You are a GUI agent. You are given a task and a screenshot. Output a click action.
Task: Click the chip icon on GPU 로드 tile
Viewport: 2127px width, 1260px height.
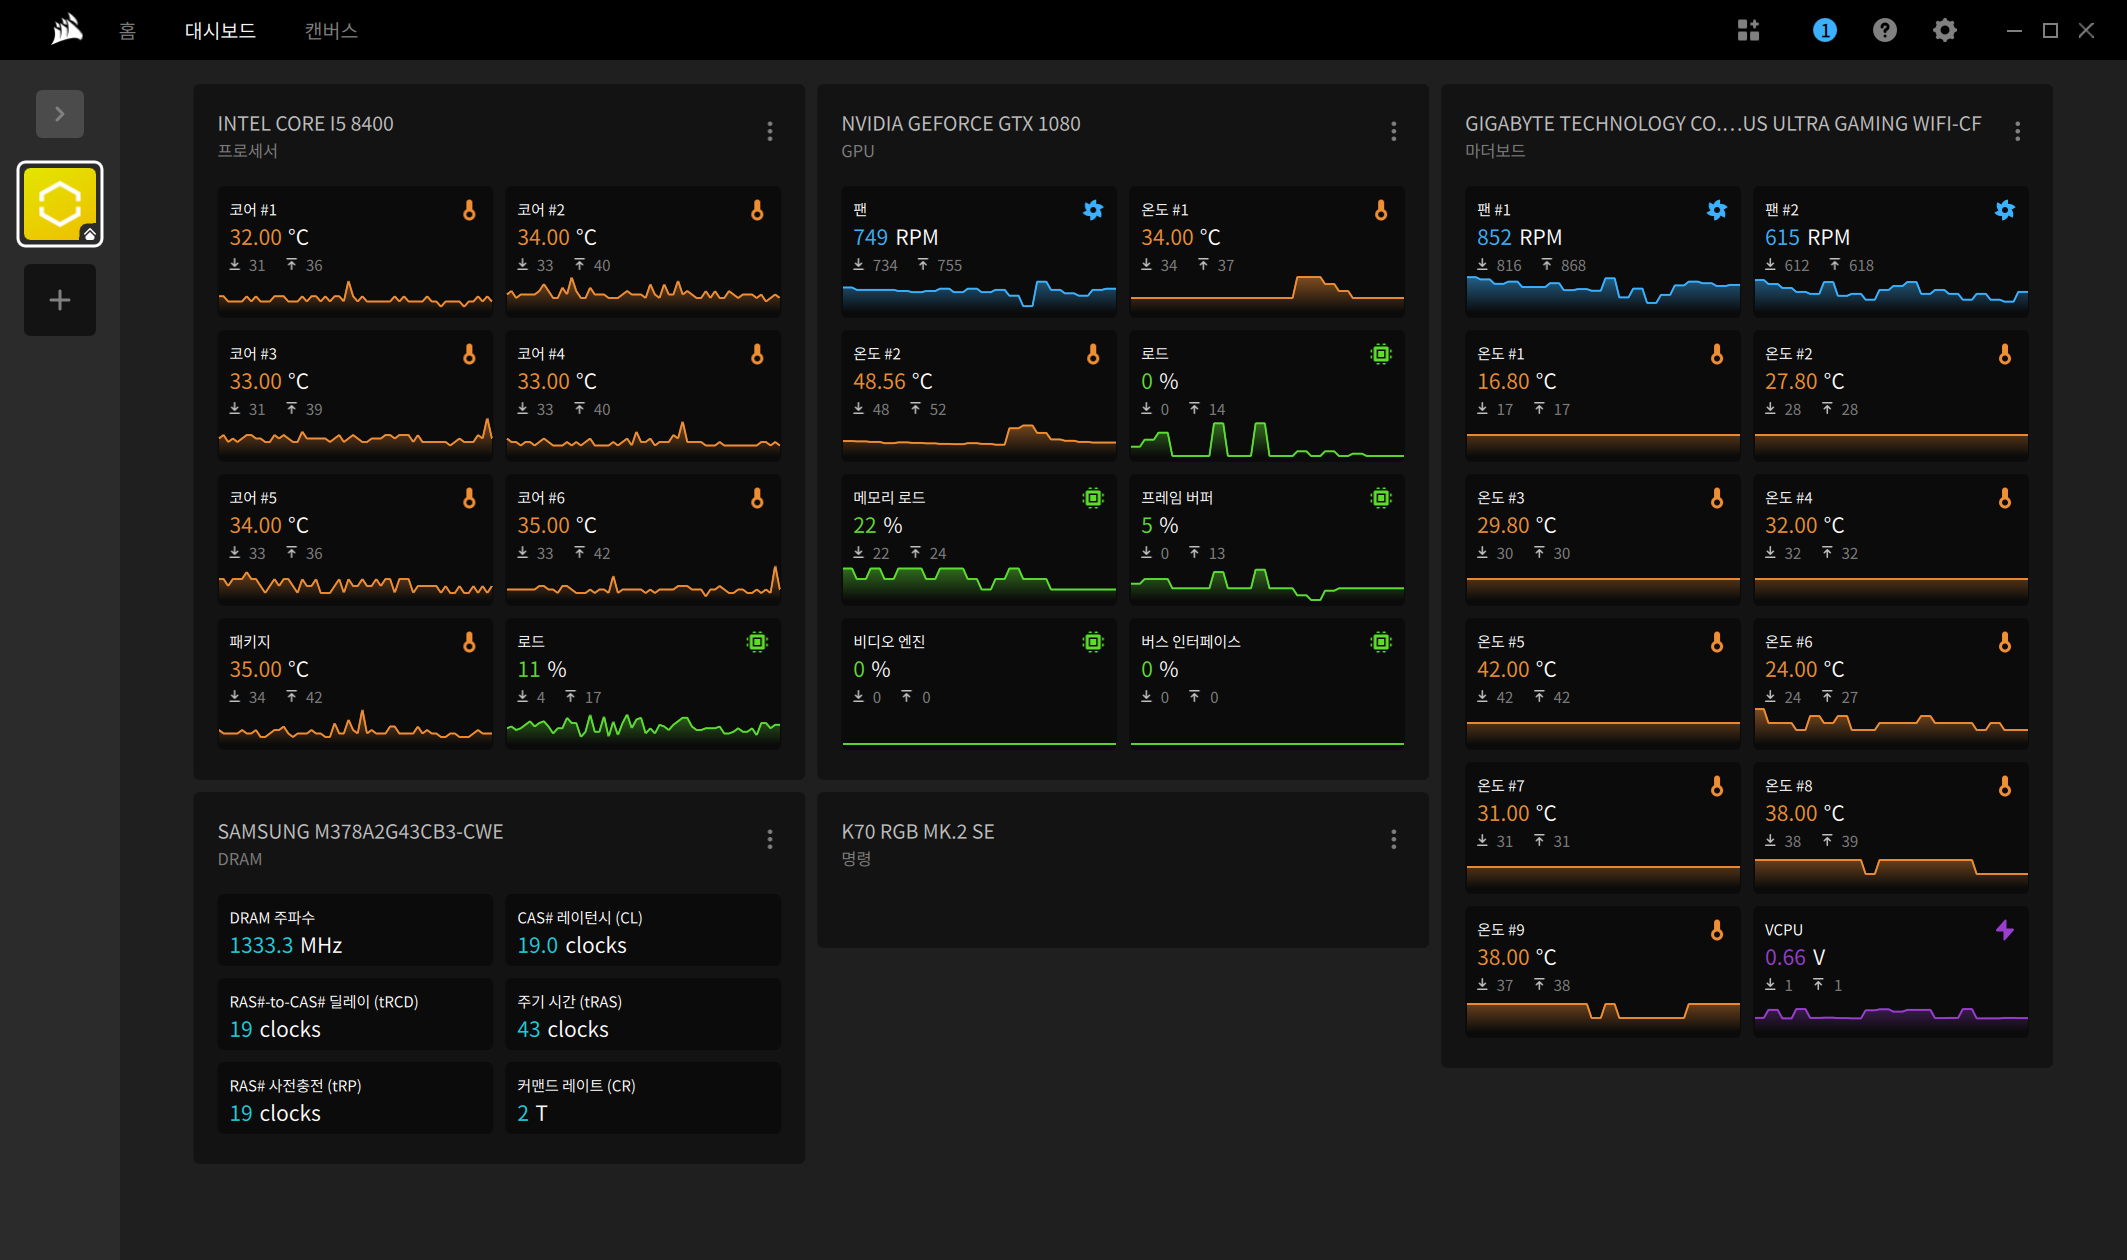1381,354
